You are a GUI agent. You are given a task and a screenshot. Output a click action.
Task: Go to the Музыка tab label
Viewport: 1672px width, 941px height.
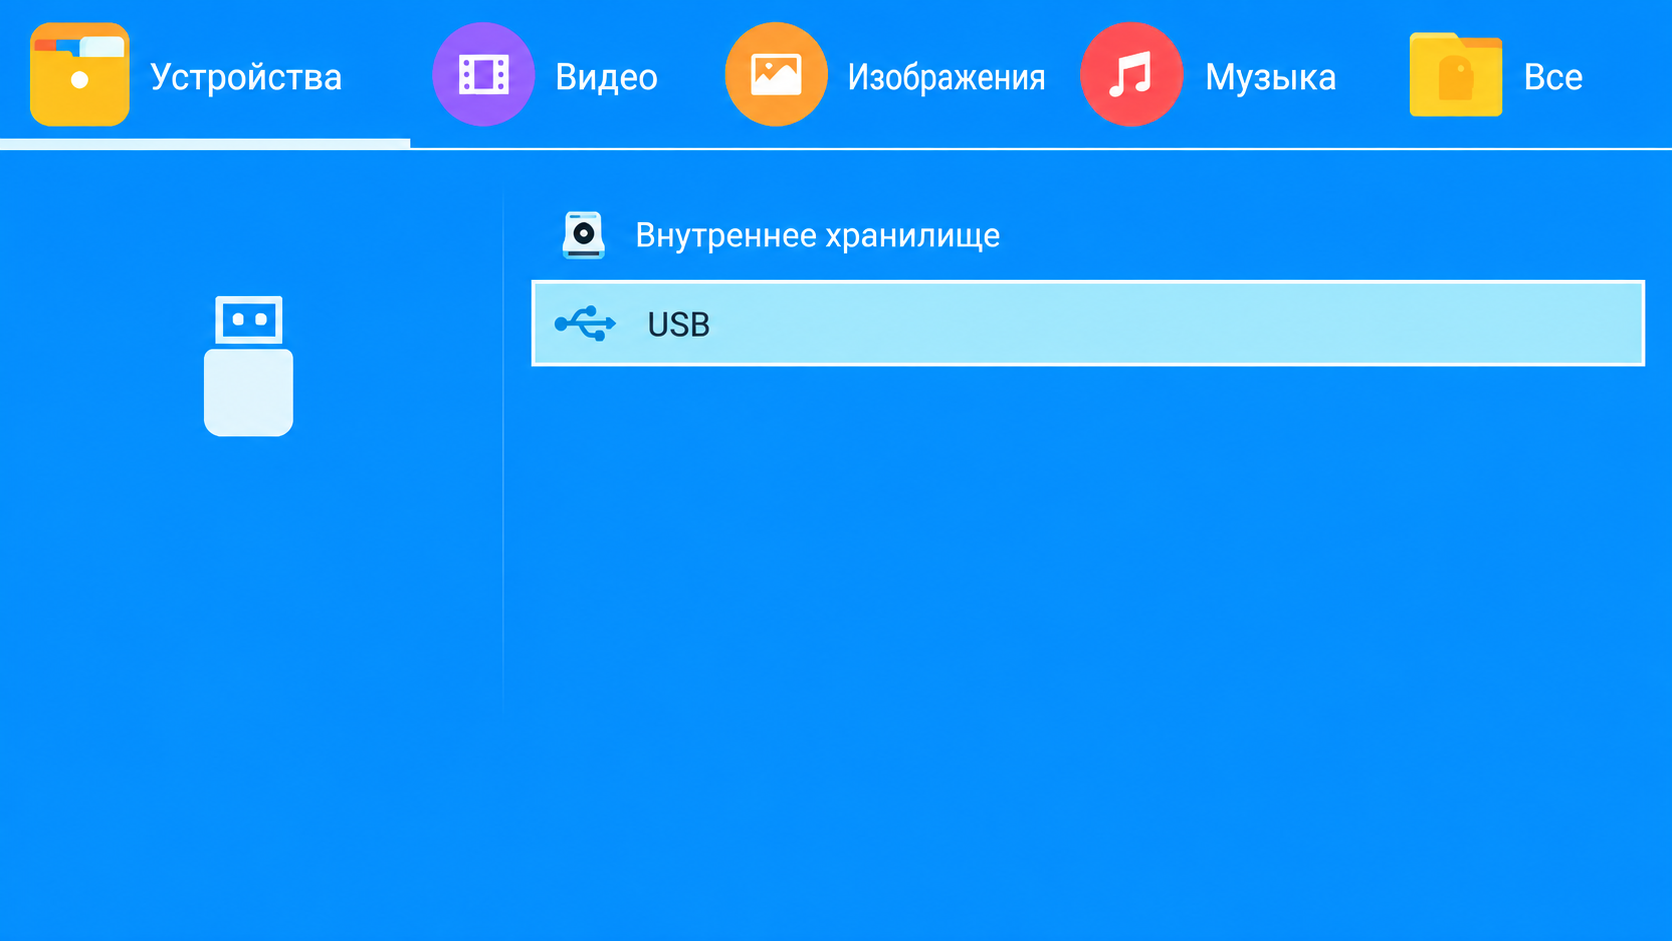(1270, 77)
